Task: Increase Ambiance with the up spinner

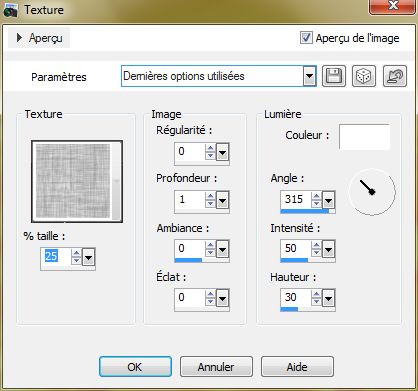Action: pyautogui.click(x=210, y=245)
